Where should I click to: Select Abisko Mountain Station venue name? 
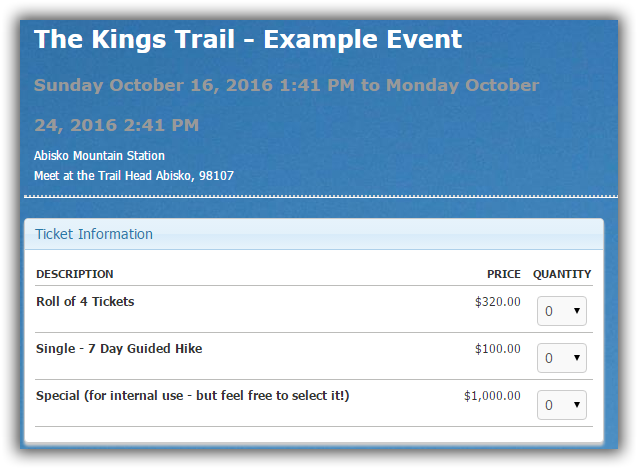pyautogui.click(x=99, y=156)
